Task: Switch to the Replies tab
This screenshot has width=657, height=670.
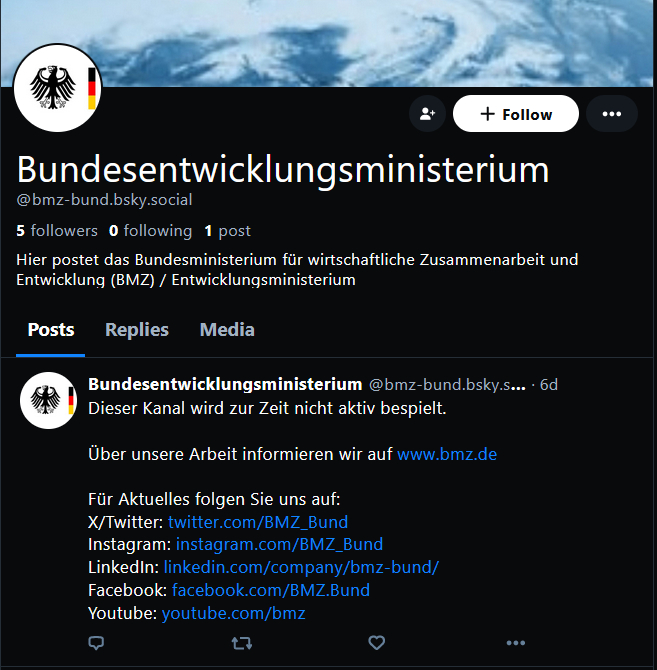Action: tap(137, 330)
